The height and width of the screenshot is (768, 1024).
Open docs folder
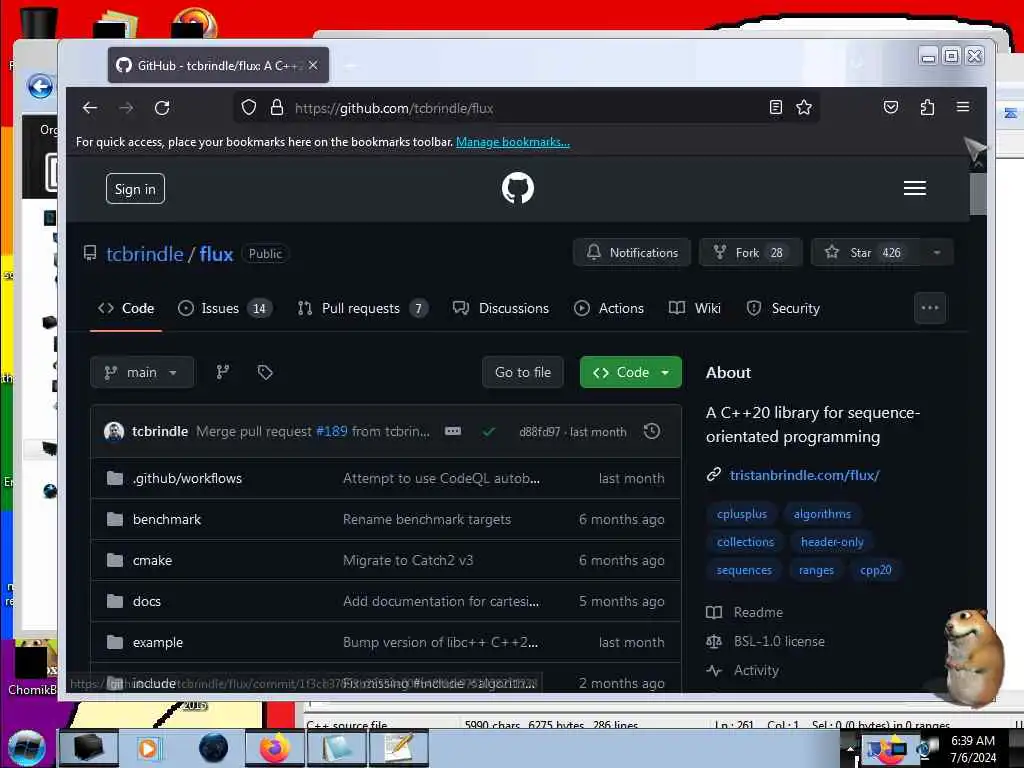tap(146, 601)
